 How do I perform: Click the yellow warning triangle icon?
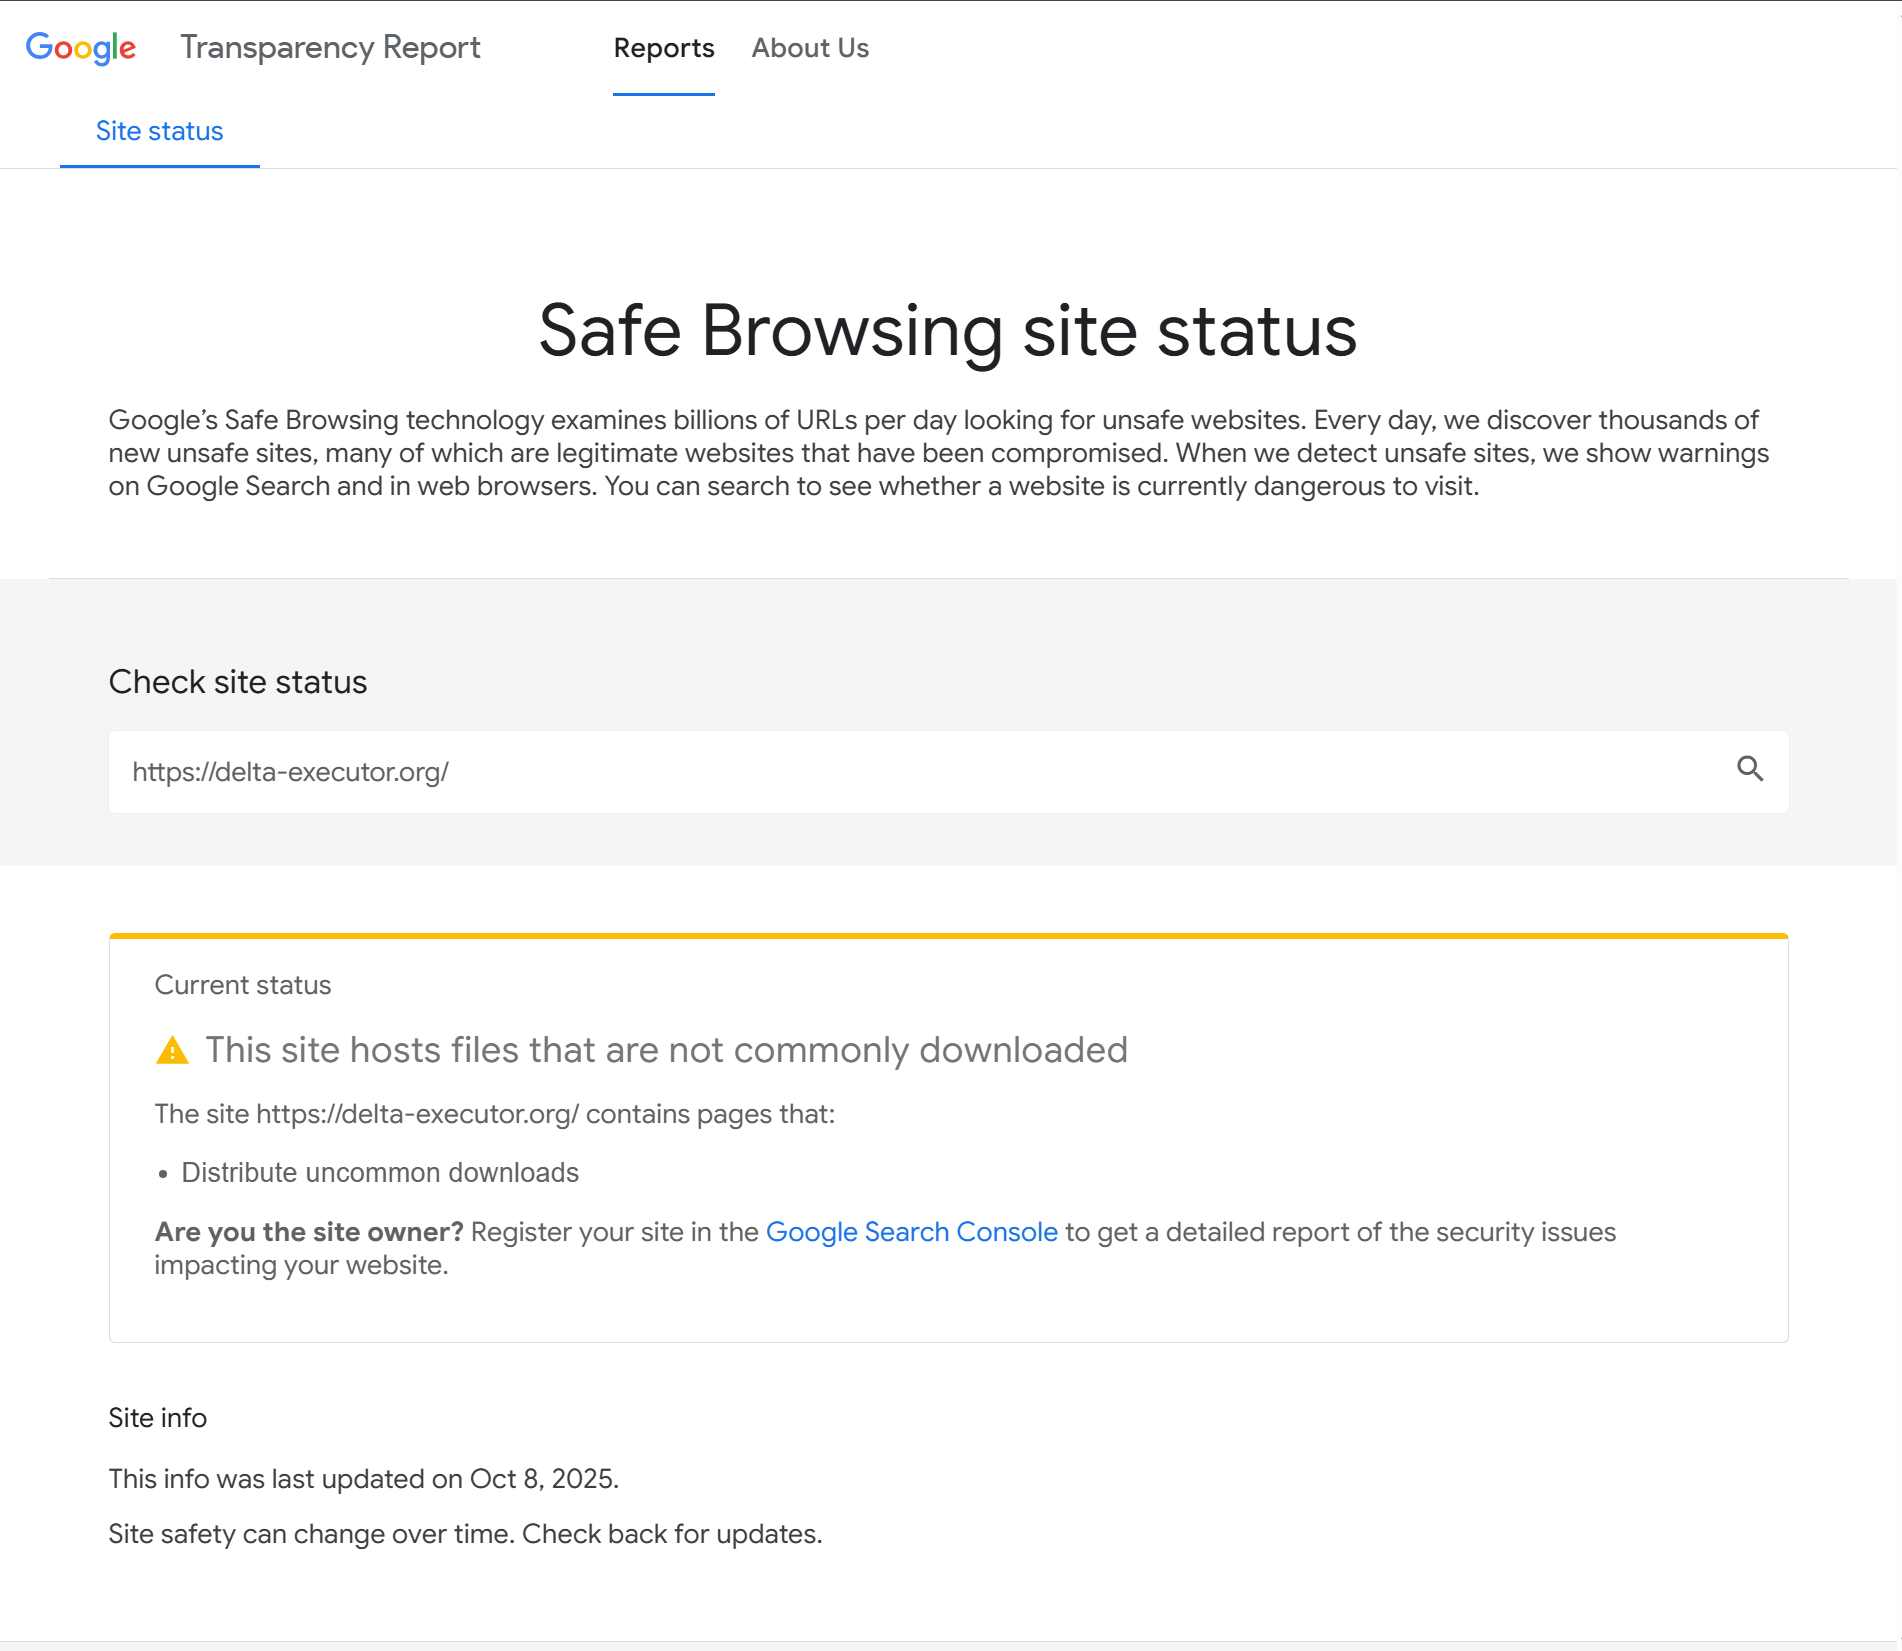coord(172,1051)
